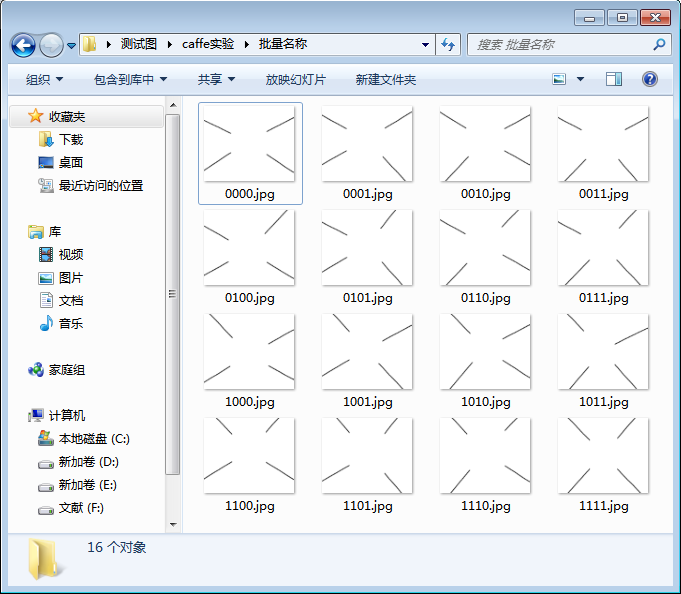681x594 pixels.
Task: Select the 1011.jpg thumbnail
Action: point(603,352)
